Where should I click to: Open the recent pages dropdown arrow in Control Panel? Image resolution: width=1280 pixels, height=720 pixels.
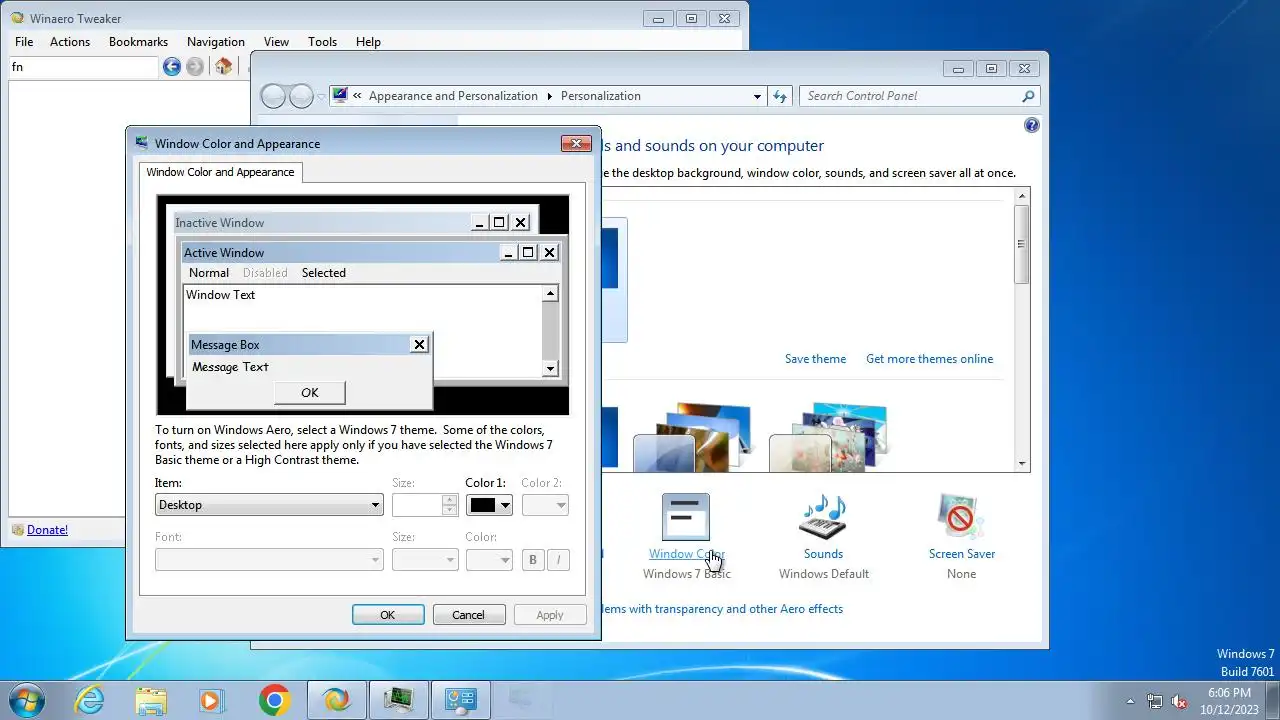321,96
